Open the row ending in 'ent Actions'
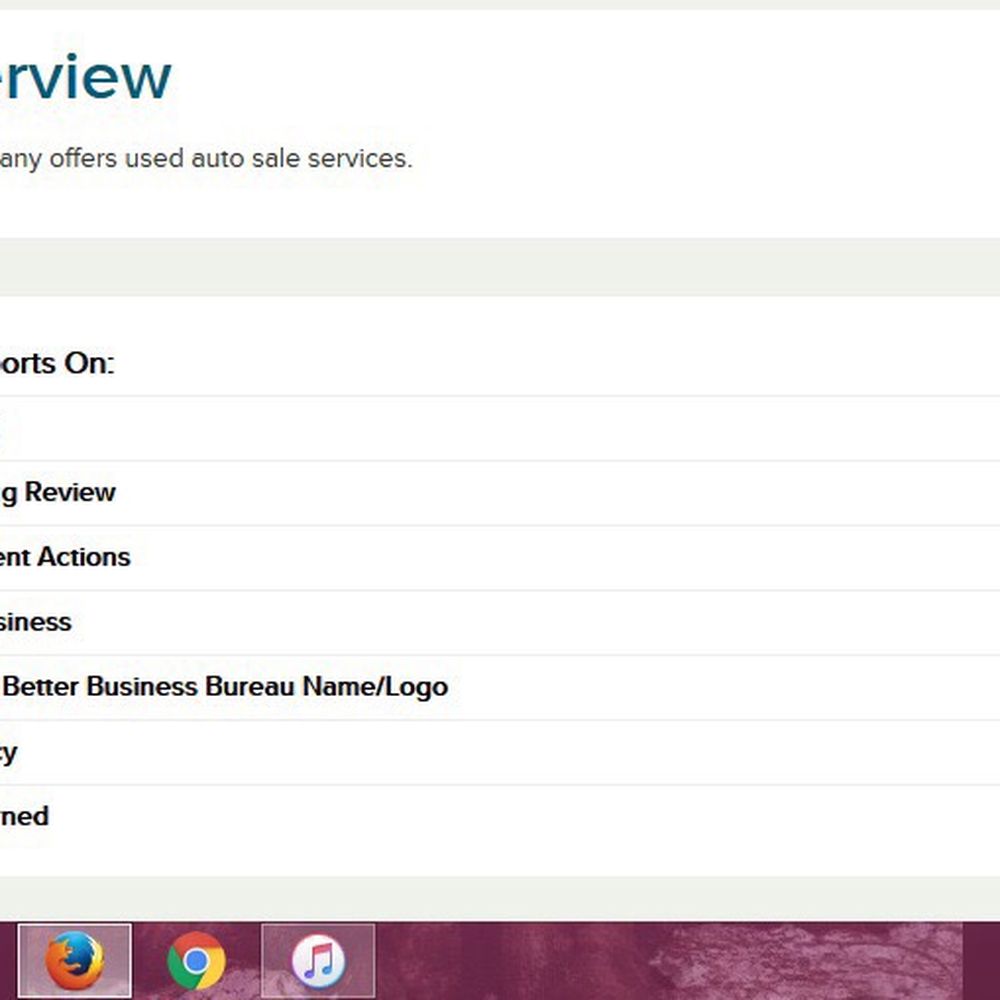Viewport: 1000px width, 1000px height. 500,558
